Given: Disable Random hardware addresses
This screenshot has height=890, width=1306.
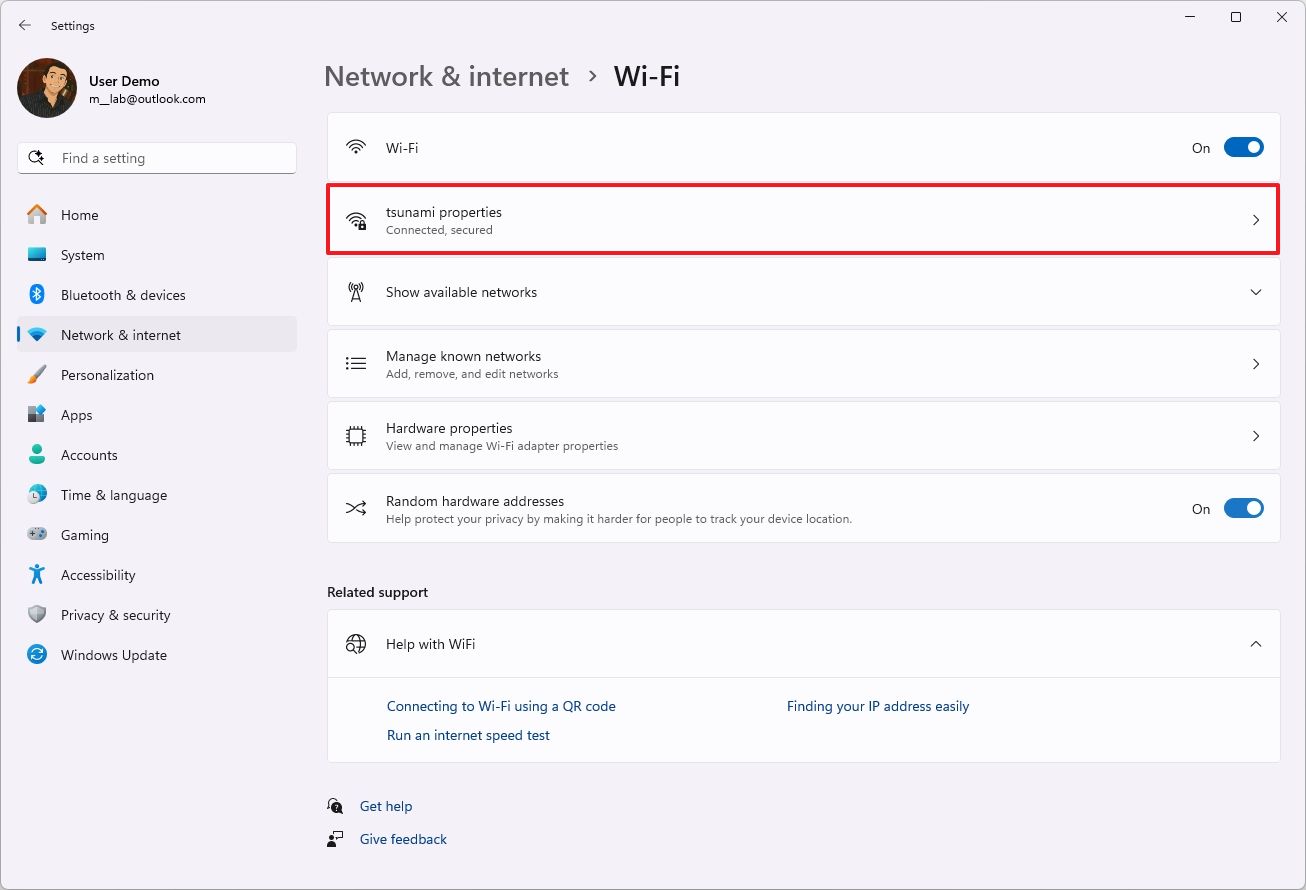Looking at the screenshot, I should pos(1243,508).
